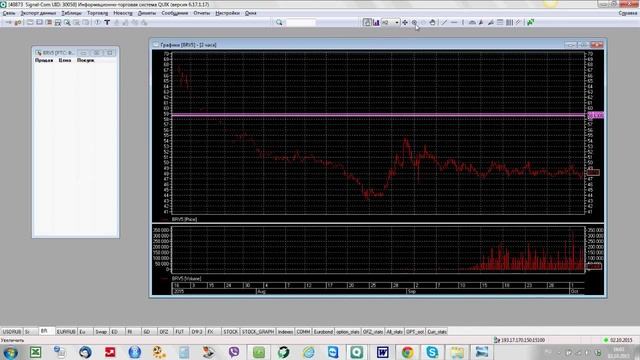This screenshot has width=640, height=360.
Task: Open Word from the taskbar
Action: [382, 352]
